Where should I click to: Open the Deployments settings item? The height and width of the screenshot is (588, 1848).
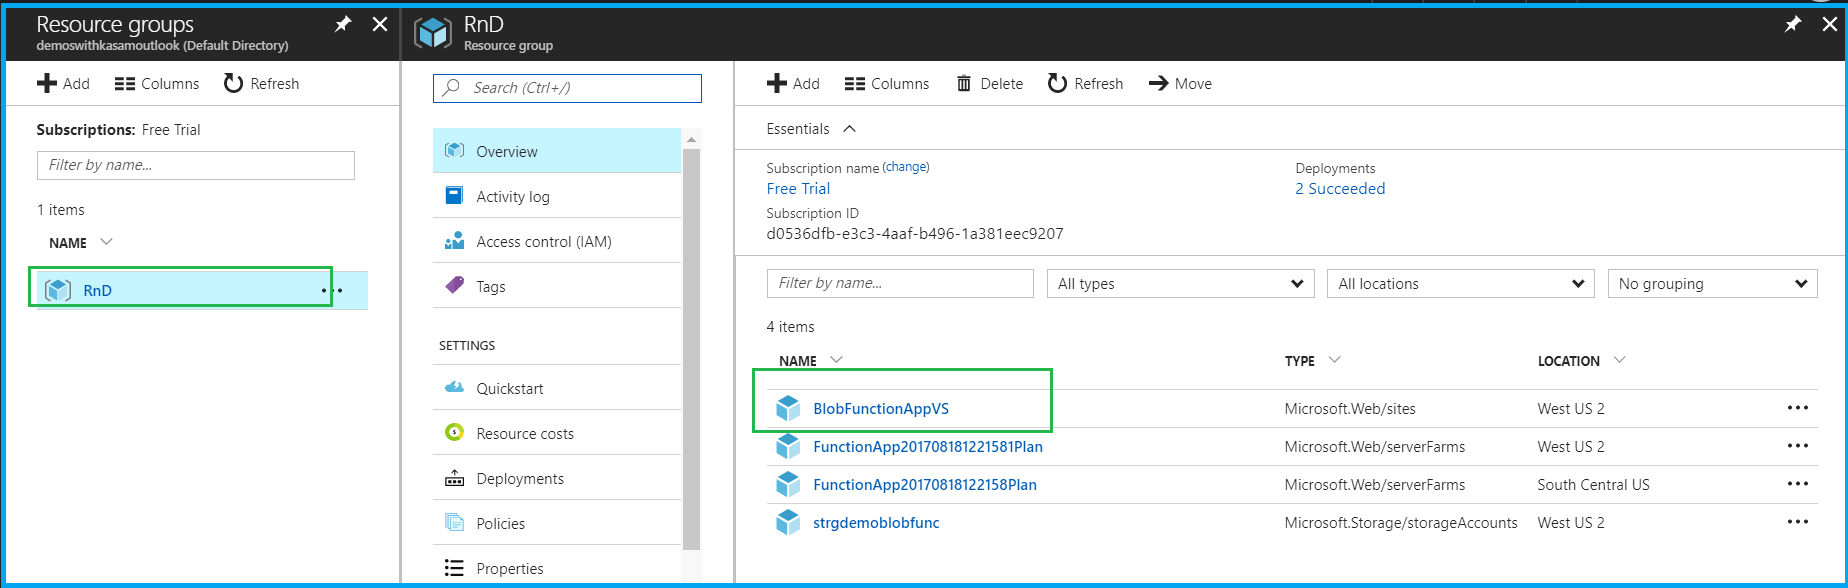click(x=557, y=478)
